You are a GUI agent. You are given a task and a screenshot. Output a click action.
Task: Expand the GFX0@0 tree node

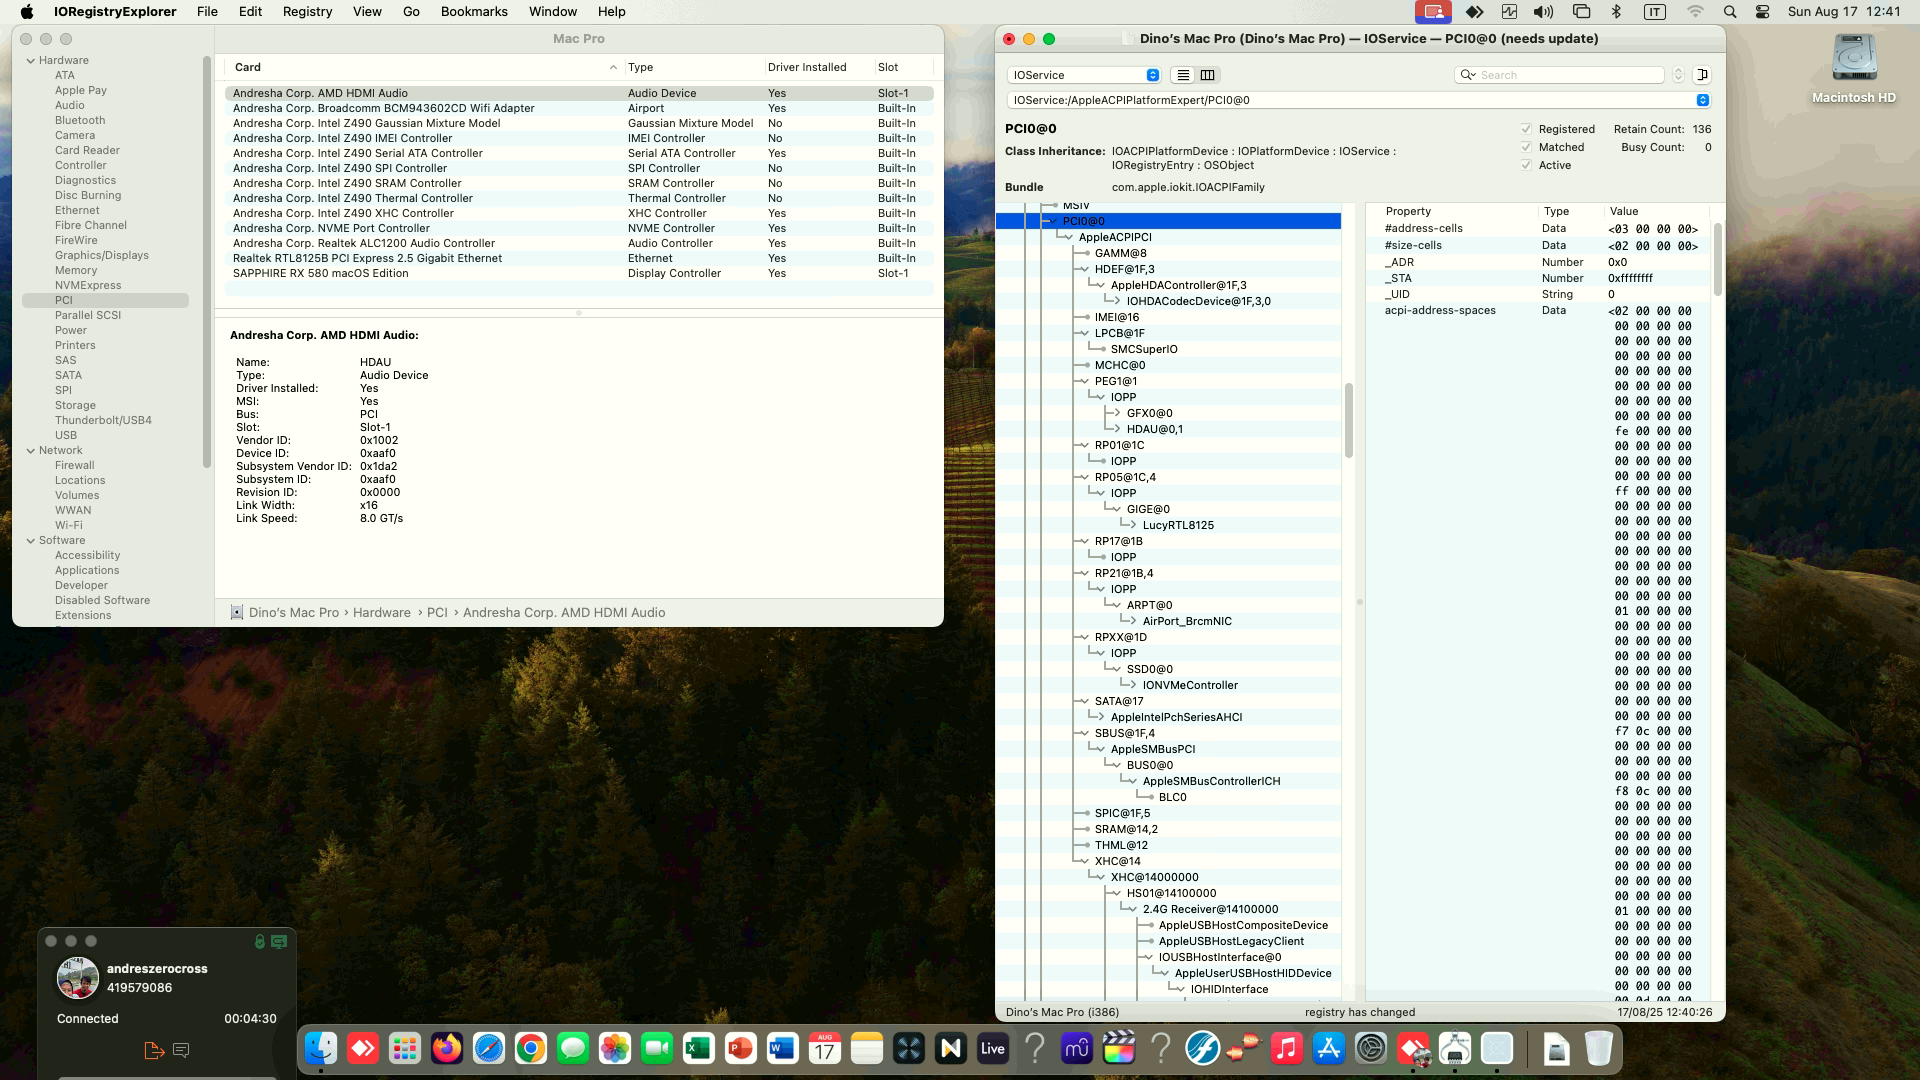pos(1115,413)
